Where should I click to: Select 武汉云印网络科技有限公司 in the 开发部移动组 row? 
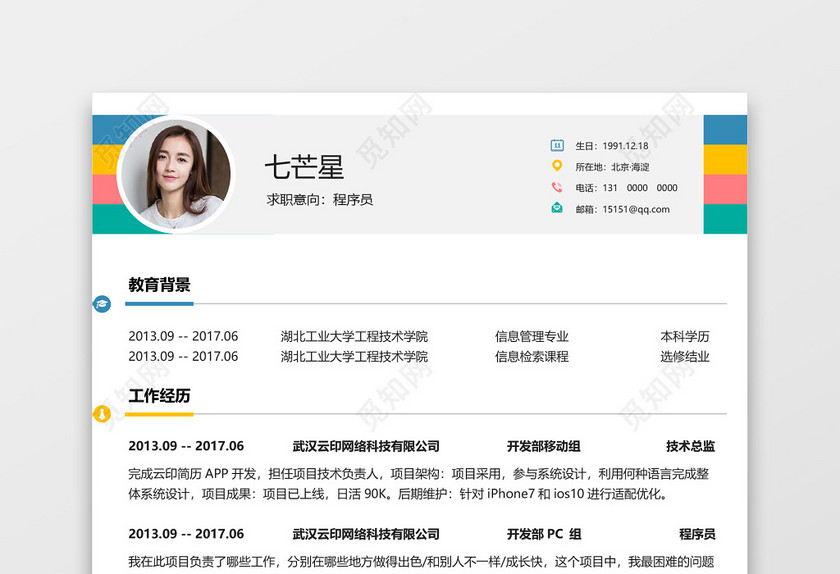[x=366, y=446]
